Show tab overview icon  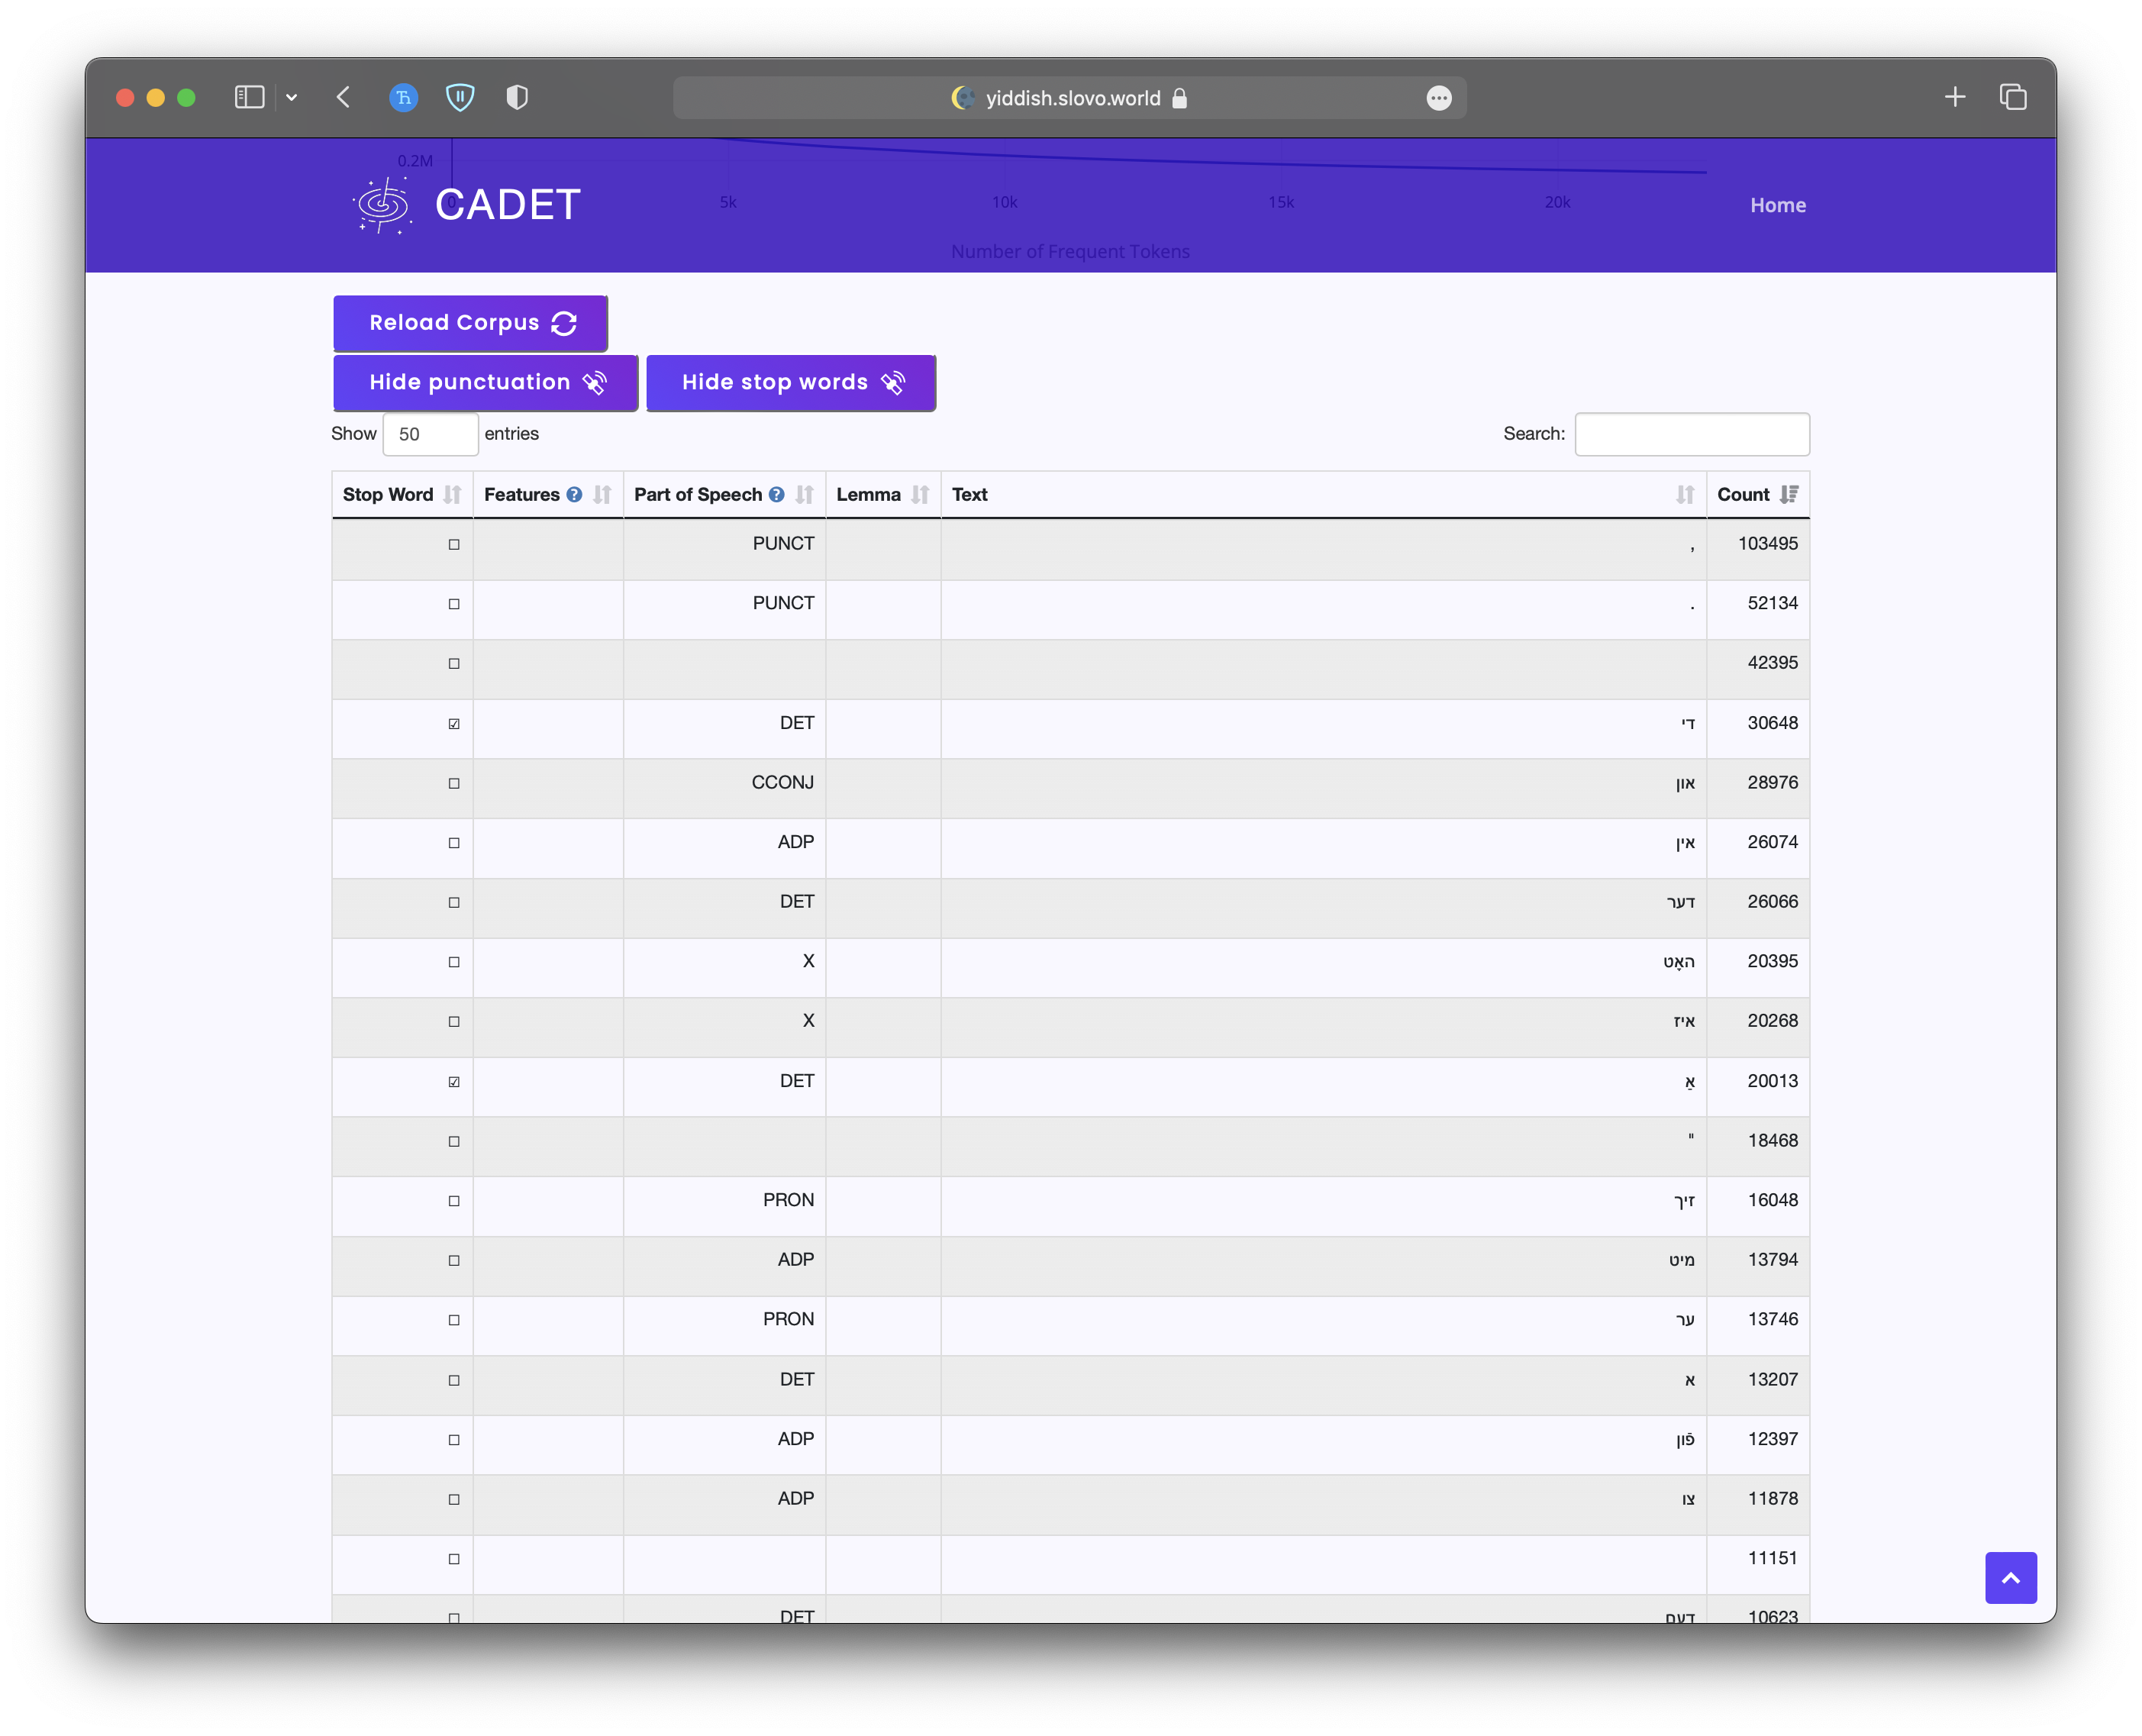(x=2012, y=97)
